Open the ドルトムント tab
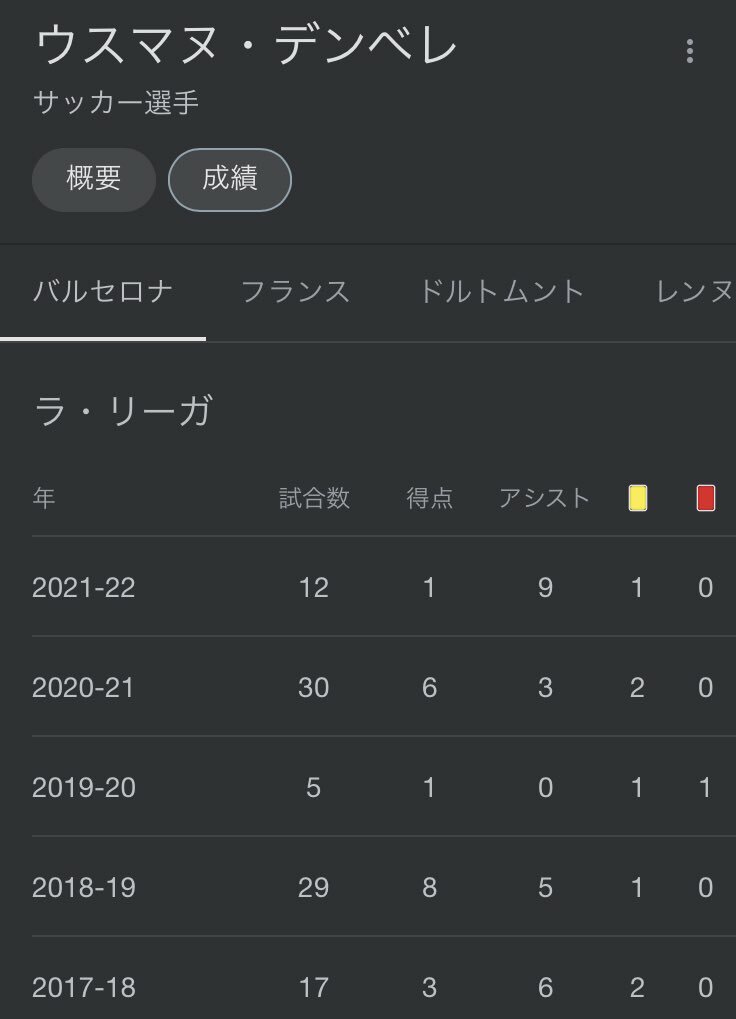This screenshot has height=1019, width=736. (x=501, y=291)
